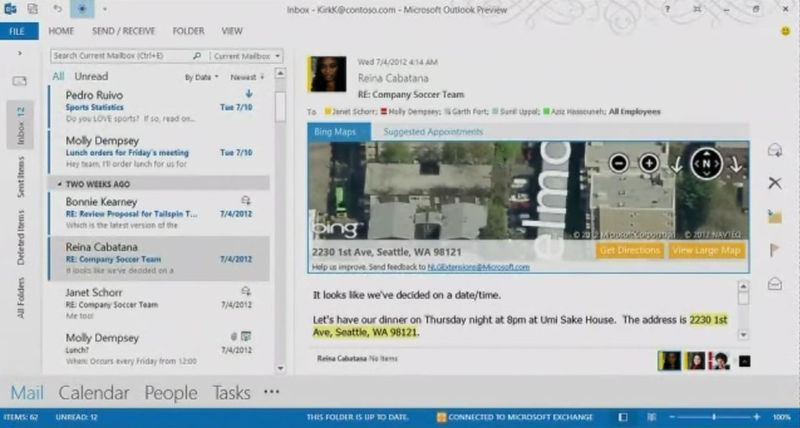Click the smiley feedback icon
The height and width of the screenshot is (428, 800).
point(786,31)
